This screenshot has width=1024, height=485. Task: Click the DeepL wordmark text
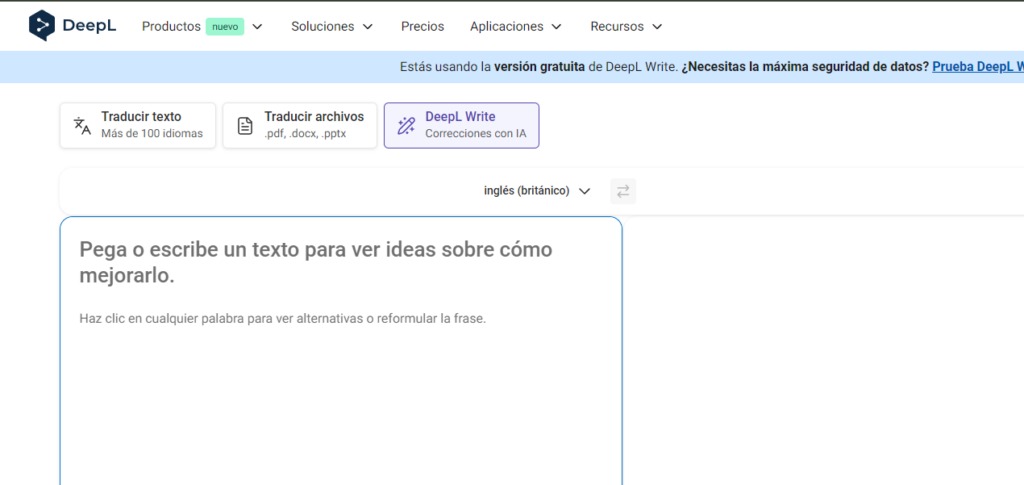click(90, 26)
